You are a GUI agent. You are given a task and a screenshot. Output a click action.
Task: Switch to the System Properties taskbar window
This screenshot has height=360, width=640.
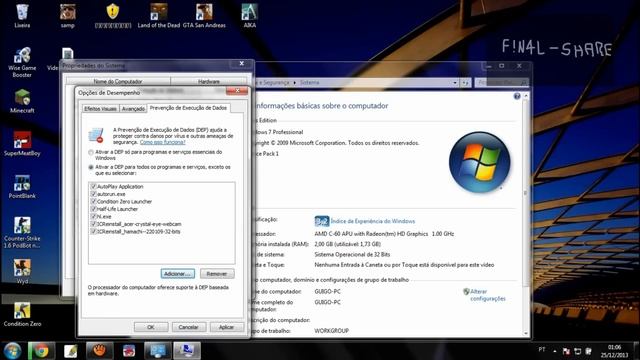pyautogui.click(x=187, y=351)
